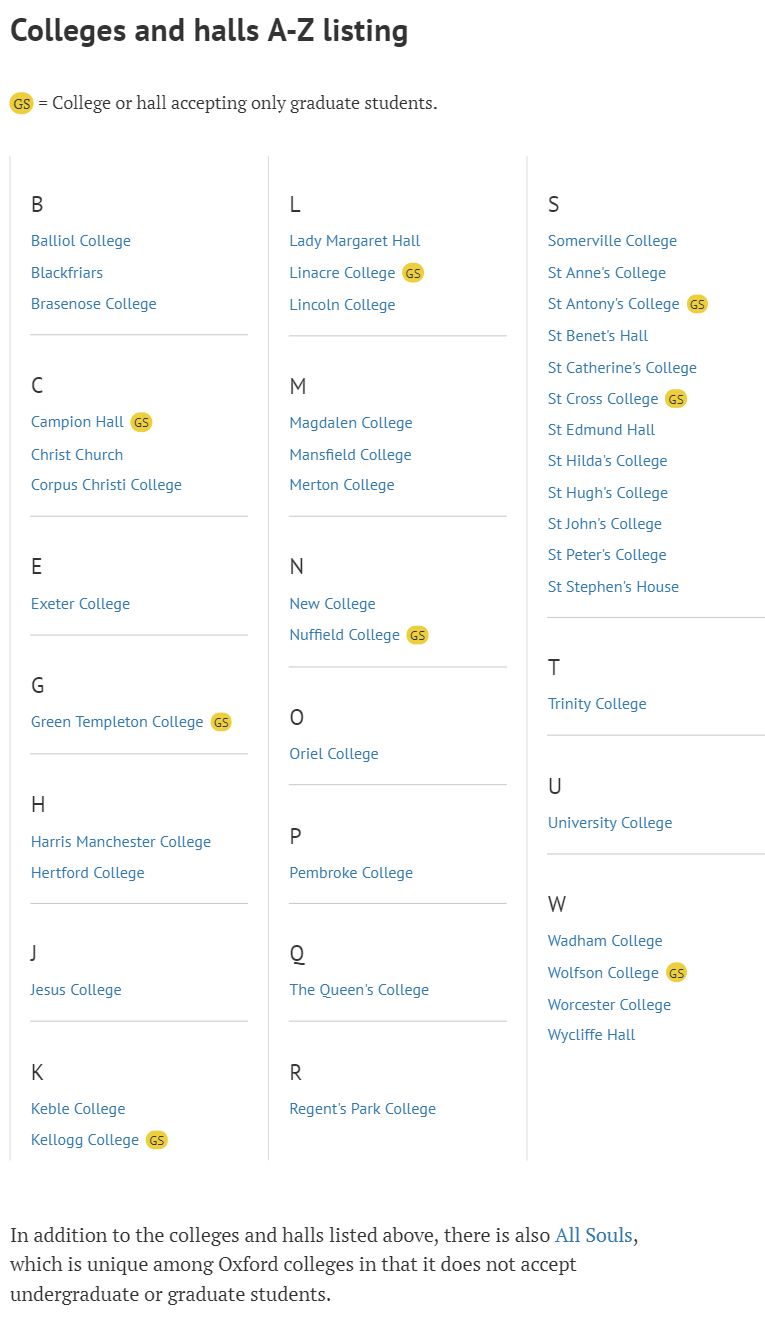
Task: Click the GS badge beside Campion Hall
Action: 142,422
